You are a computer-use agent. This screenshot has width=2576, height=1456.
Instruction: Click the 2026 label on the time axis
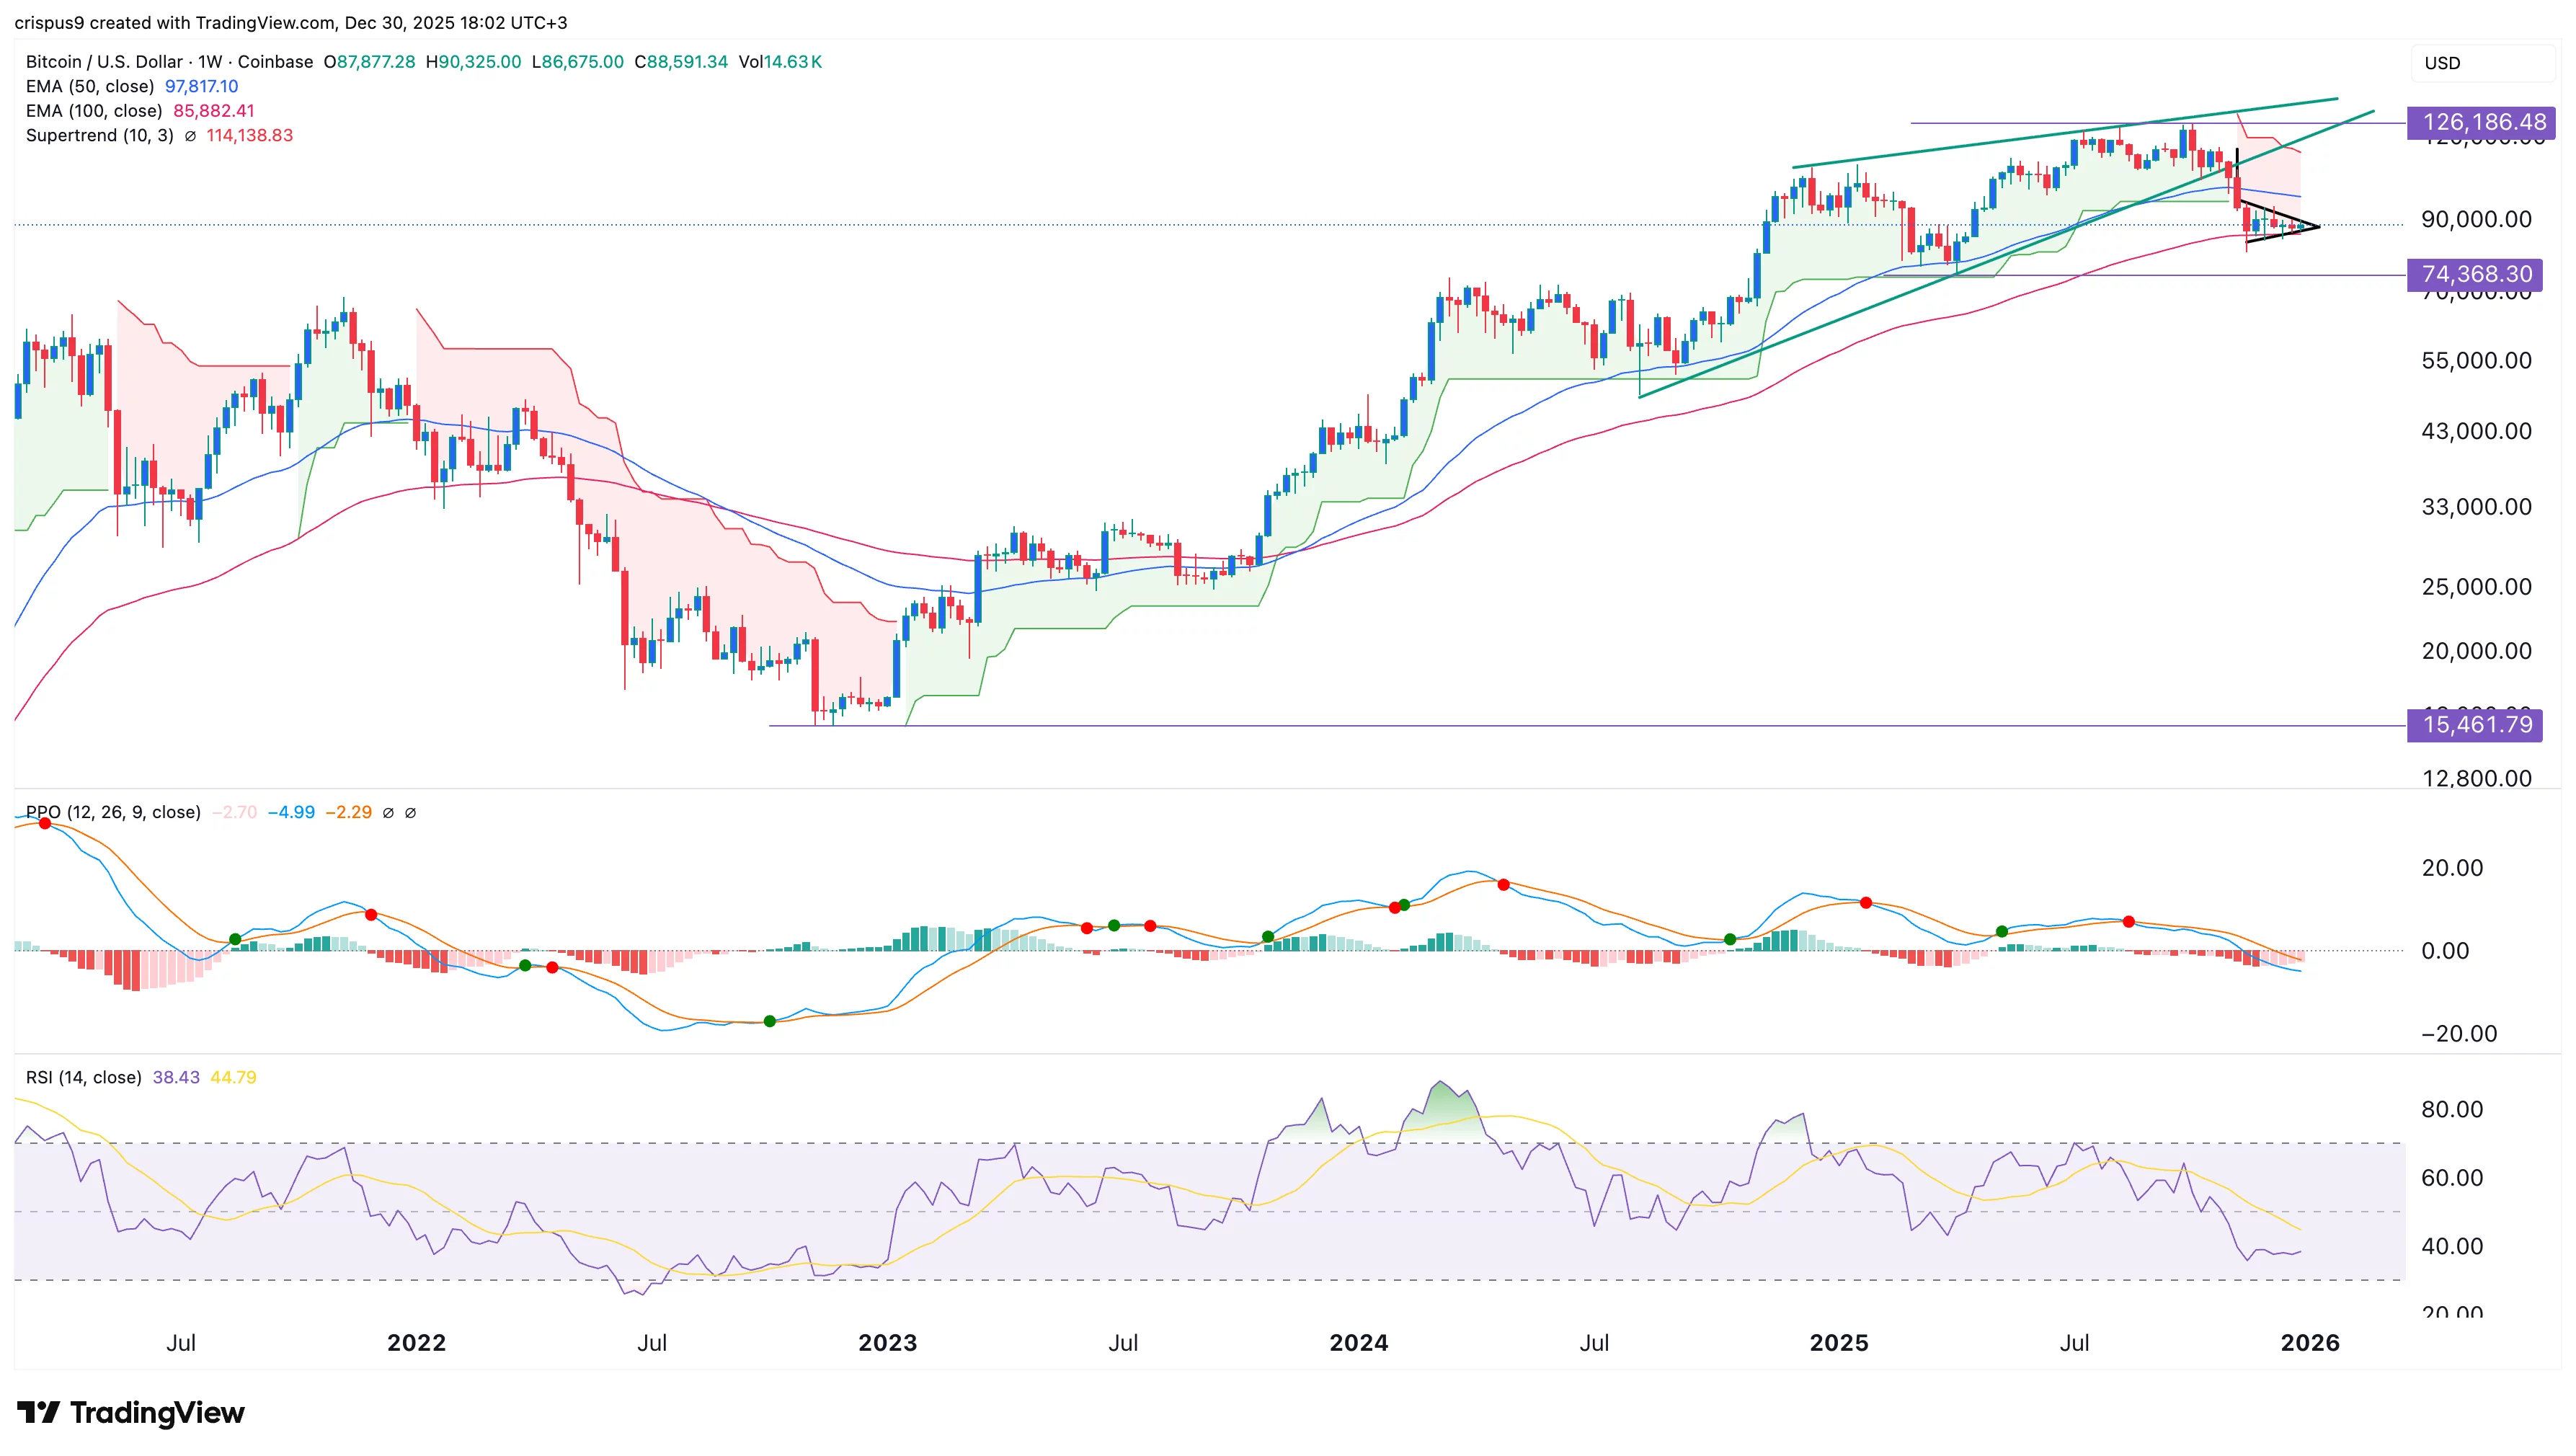(2310, 1344)
